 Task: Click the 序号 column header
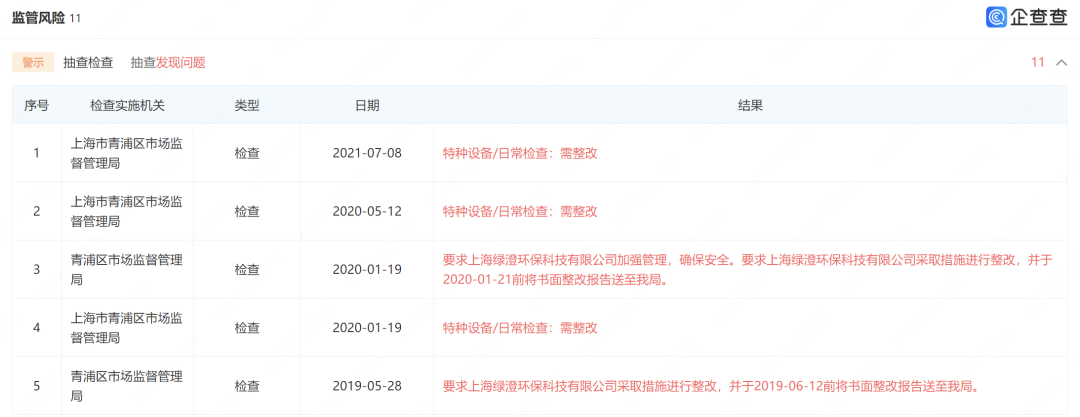click(x=37, y=105)
